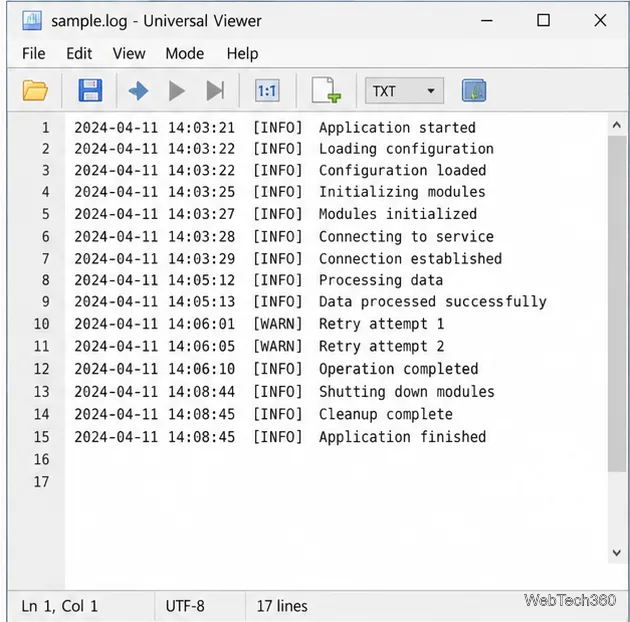Click the 'Configuration loaded' log line

(280, 170)
